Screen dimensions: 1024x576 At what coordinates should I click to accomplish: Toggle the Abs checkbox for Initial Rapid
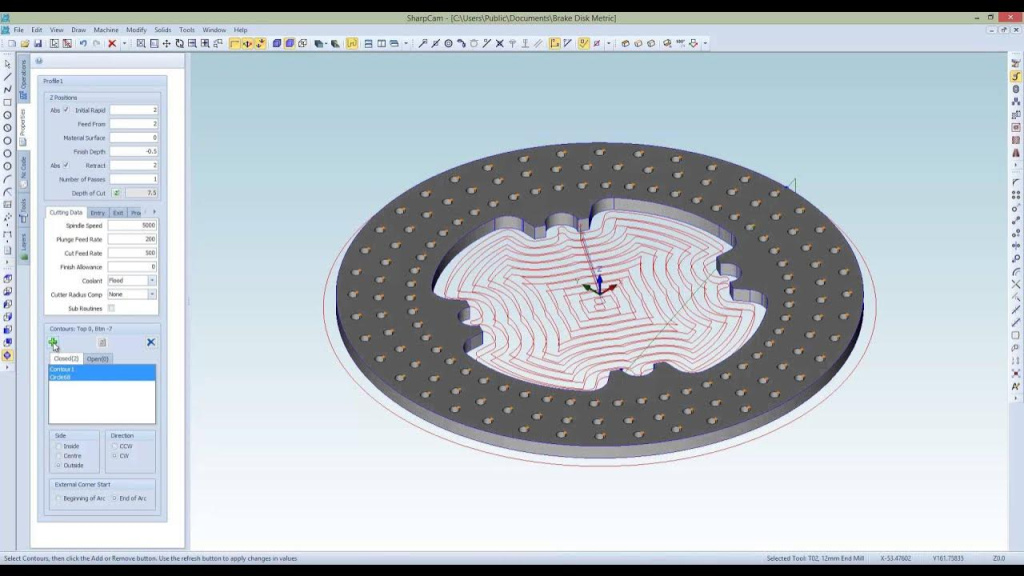point(67,110)
